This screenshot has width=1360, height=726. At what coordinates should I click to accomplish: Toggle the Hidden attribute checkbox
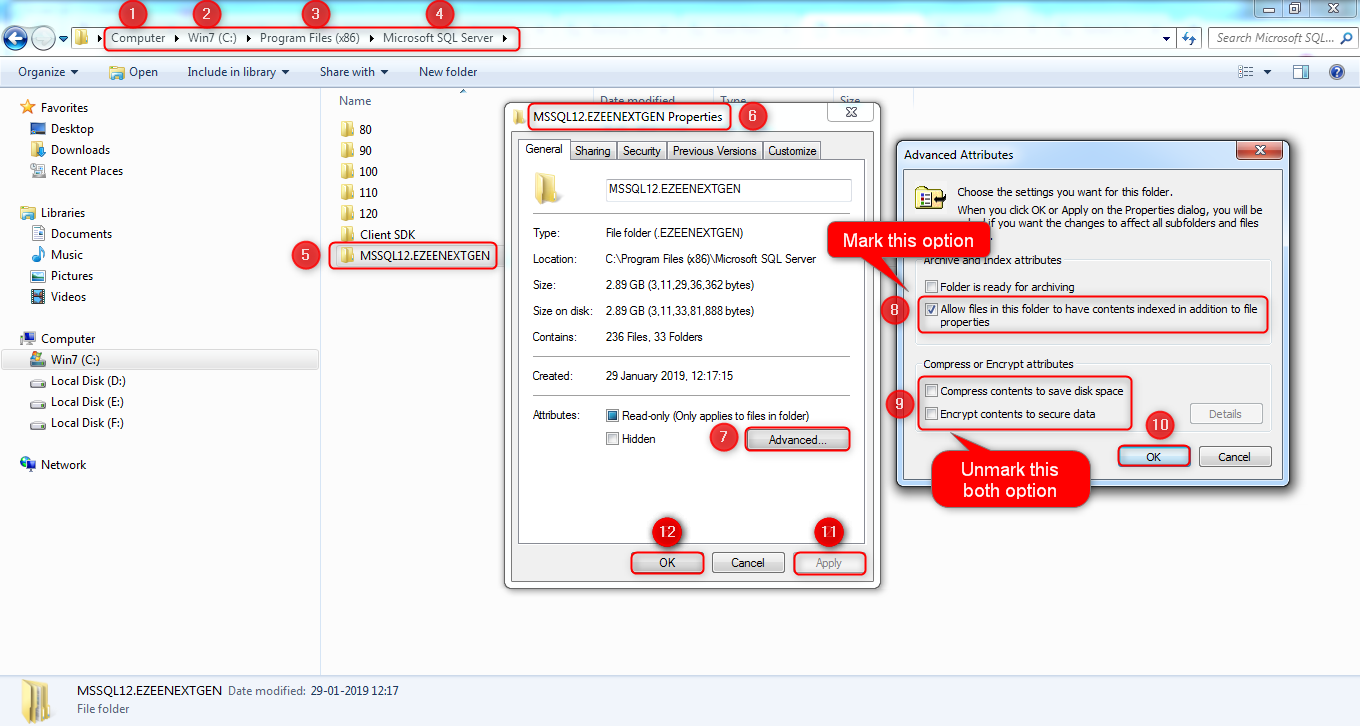(613, 439)
